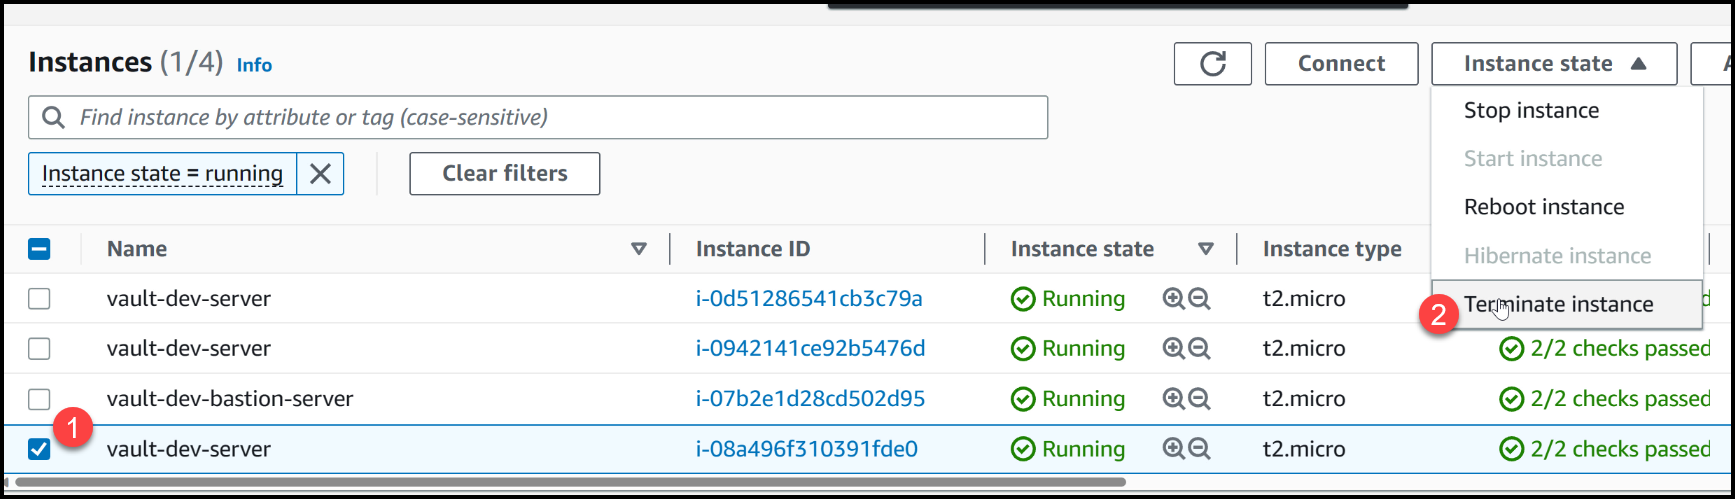Click the Find instance search field
Viewport: 1735px width, 499px height.
click(550, 118)
